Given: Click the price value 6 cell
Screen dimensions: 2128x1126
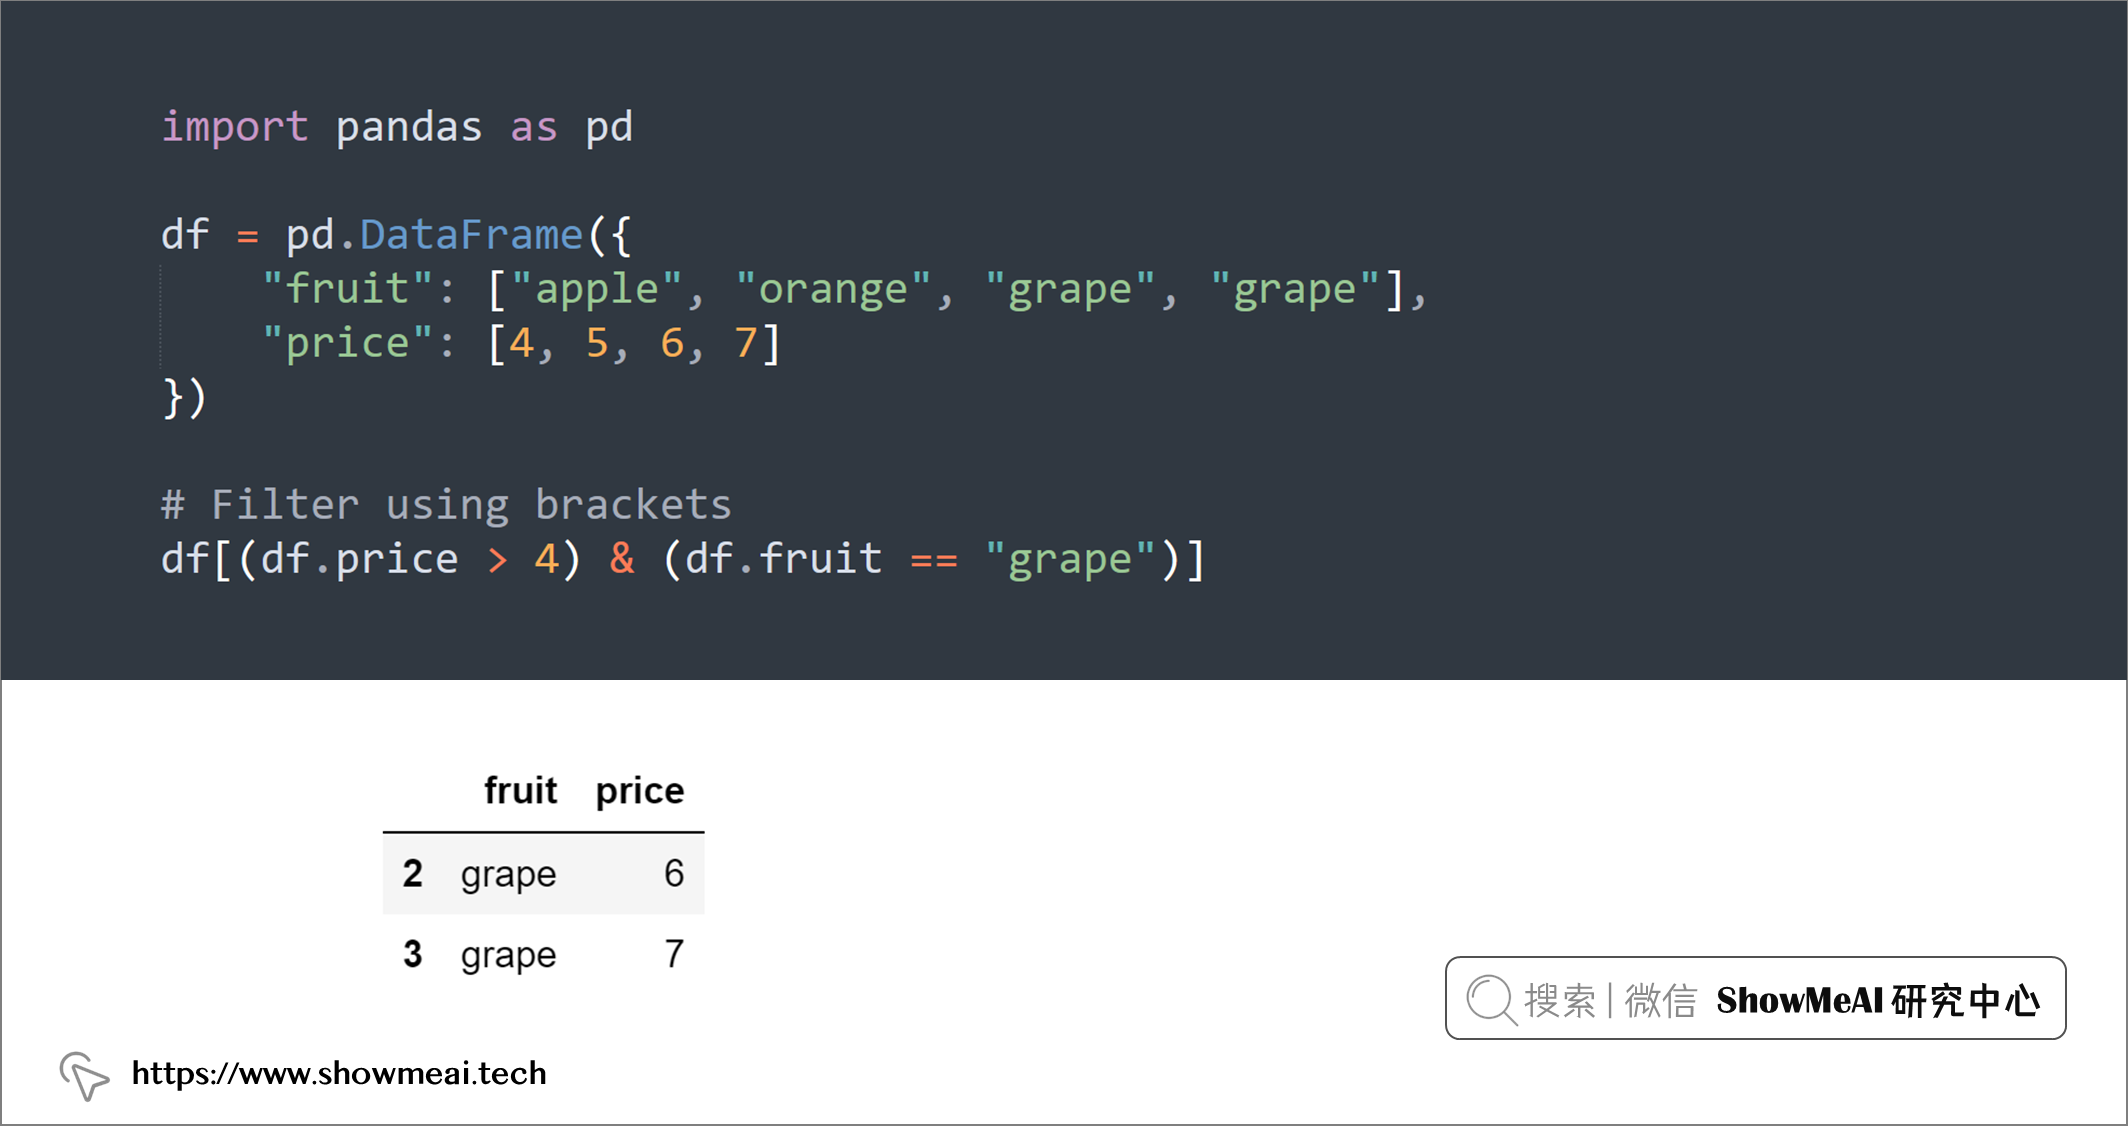Looking at the screenshot, I should 674,873.
